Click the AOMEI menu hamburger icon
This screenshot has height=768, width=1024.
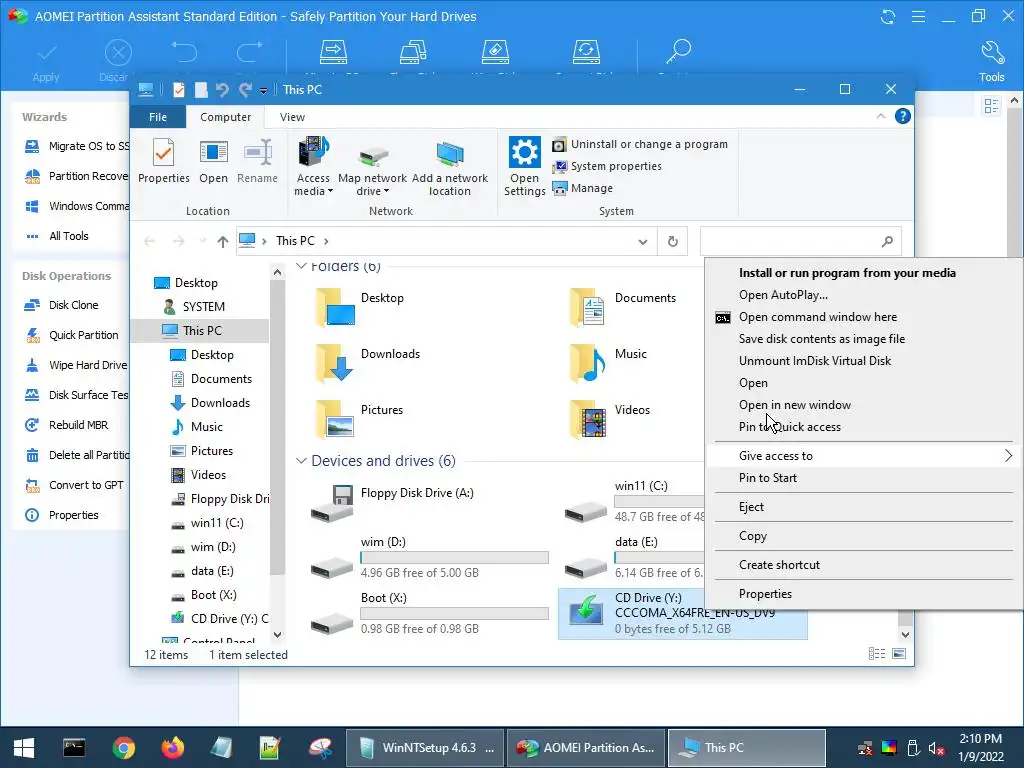pyautogui.click(x=918, y=16)
